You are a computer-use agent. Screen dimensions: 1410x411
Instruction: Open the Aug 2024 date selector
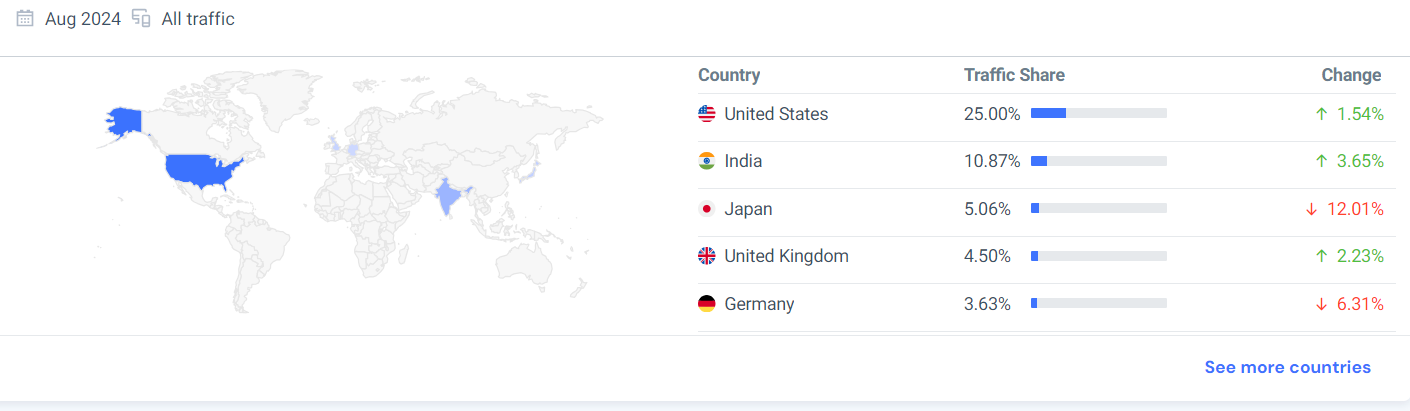coord(82,19)
